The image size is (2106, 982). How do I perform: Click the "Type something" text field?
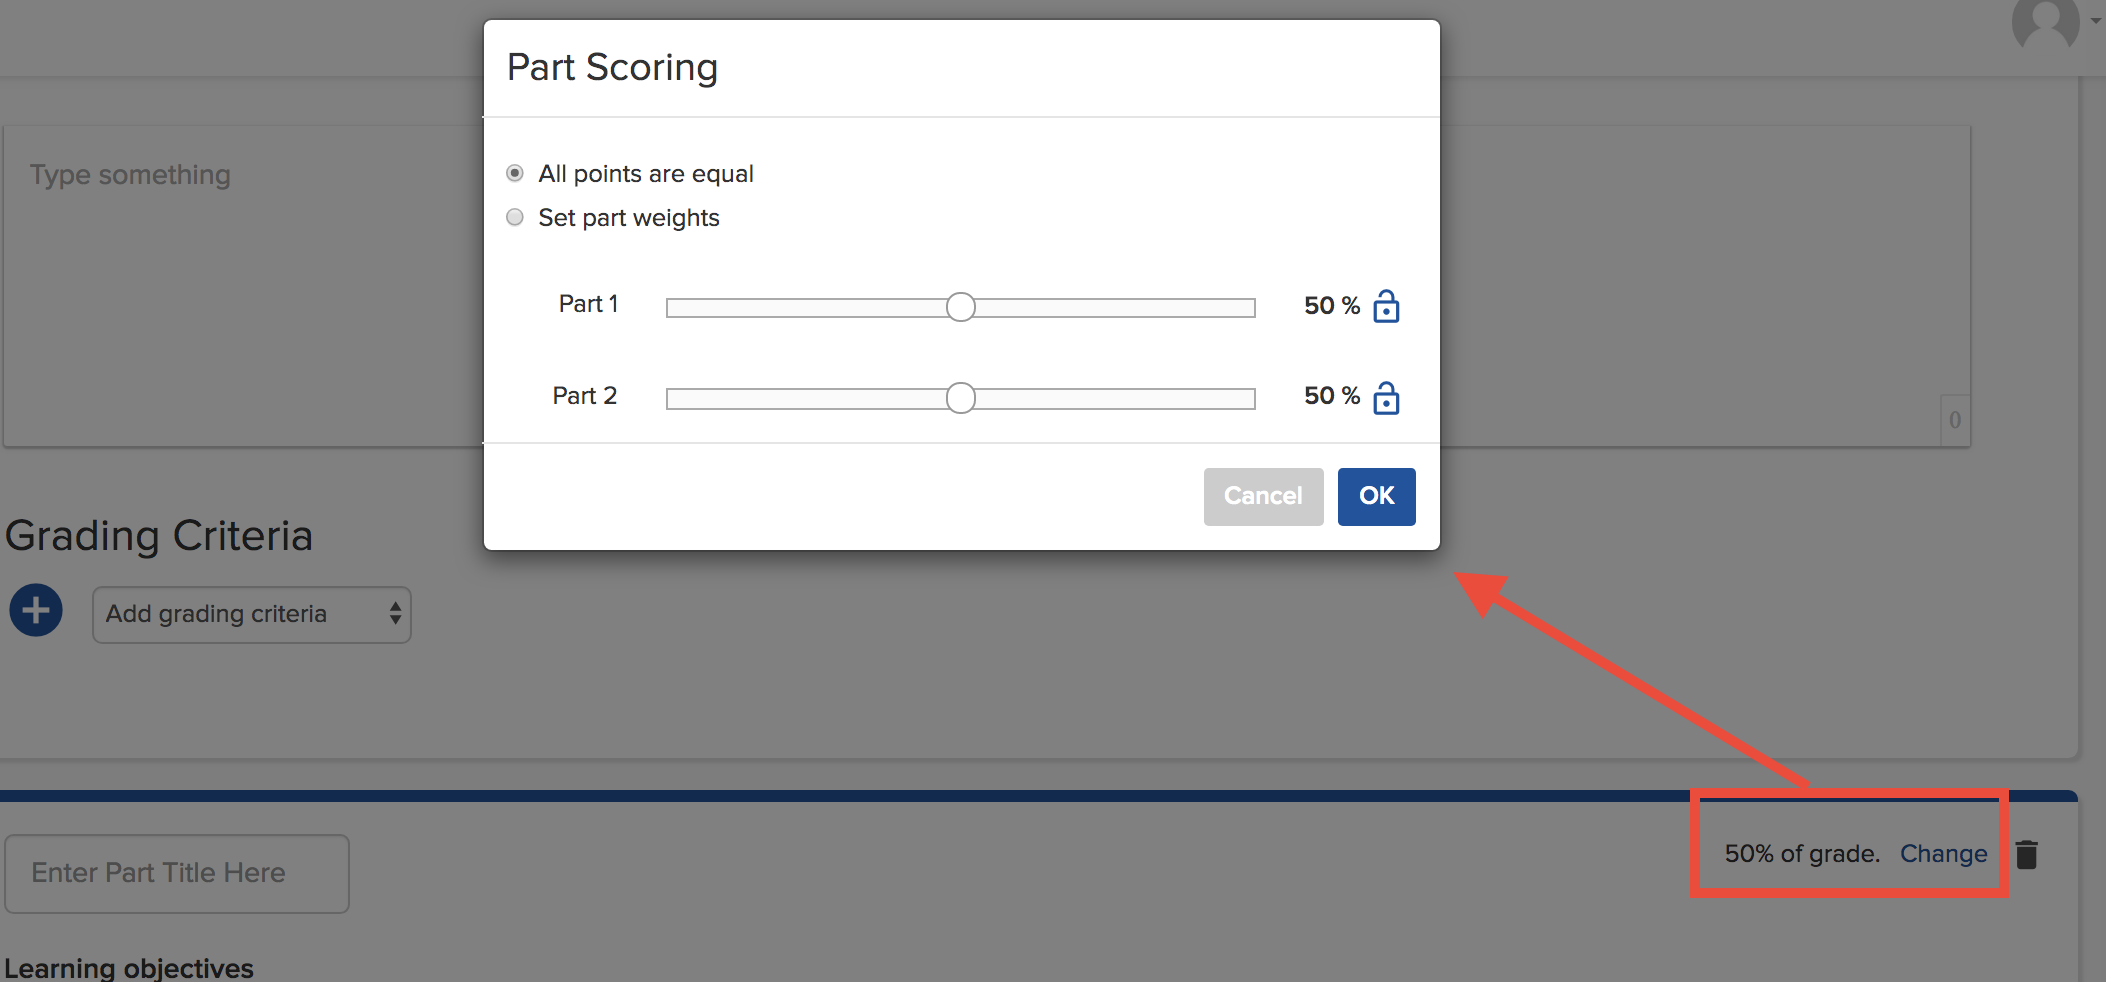(130, 175)
